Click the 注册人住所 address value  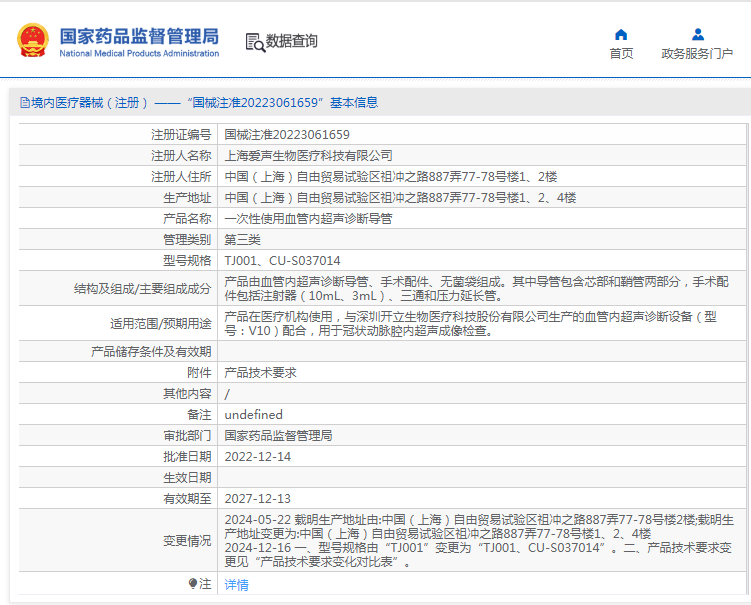391,177
